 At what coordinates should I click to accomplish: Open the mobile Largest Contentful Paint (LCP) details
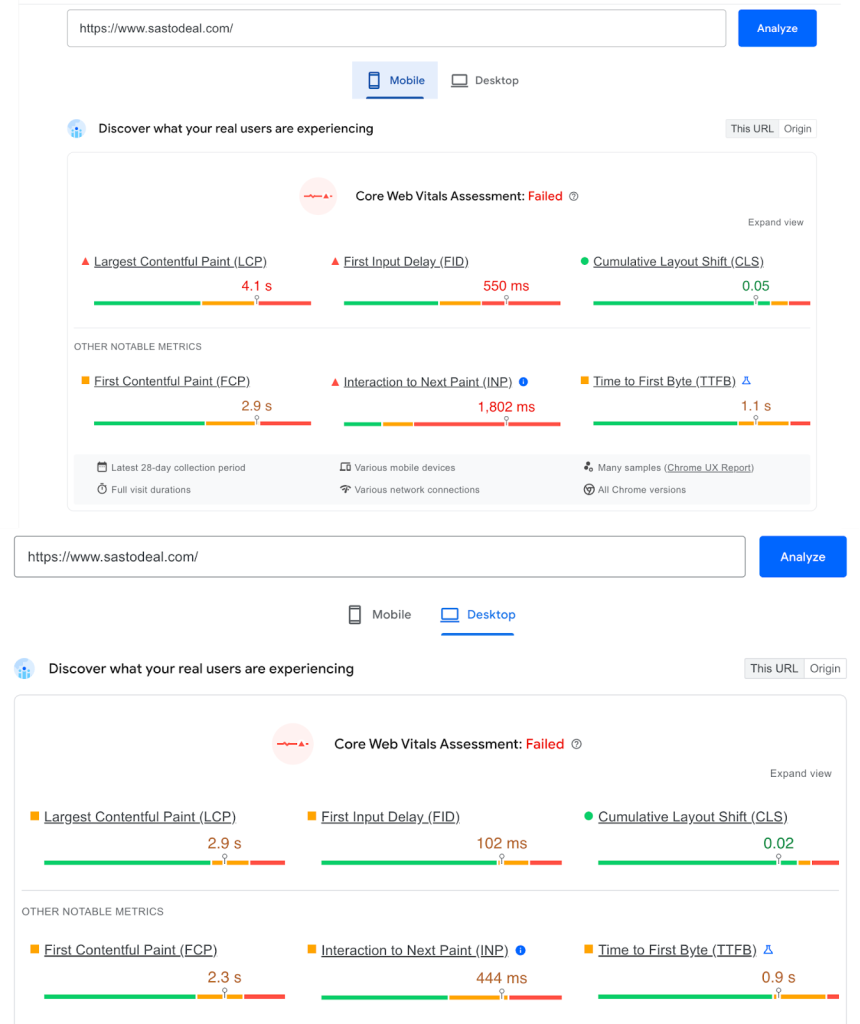click(180, 262)
